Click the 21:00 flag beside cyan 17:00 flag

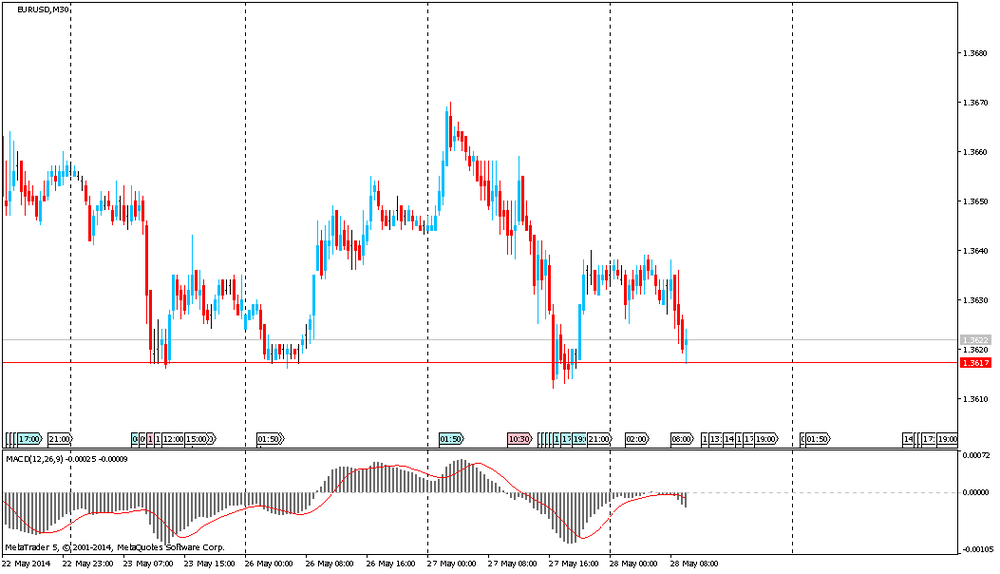click(59, 438)
